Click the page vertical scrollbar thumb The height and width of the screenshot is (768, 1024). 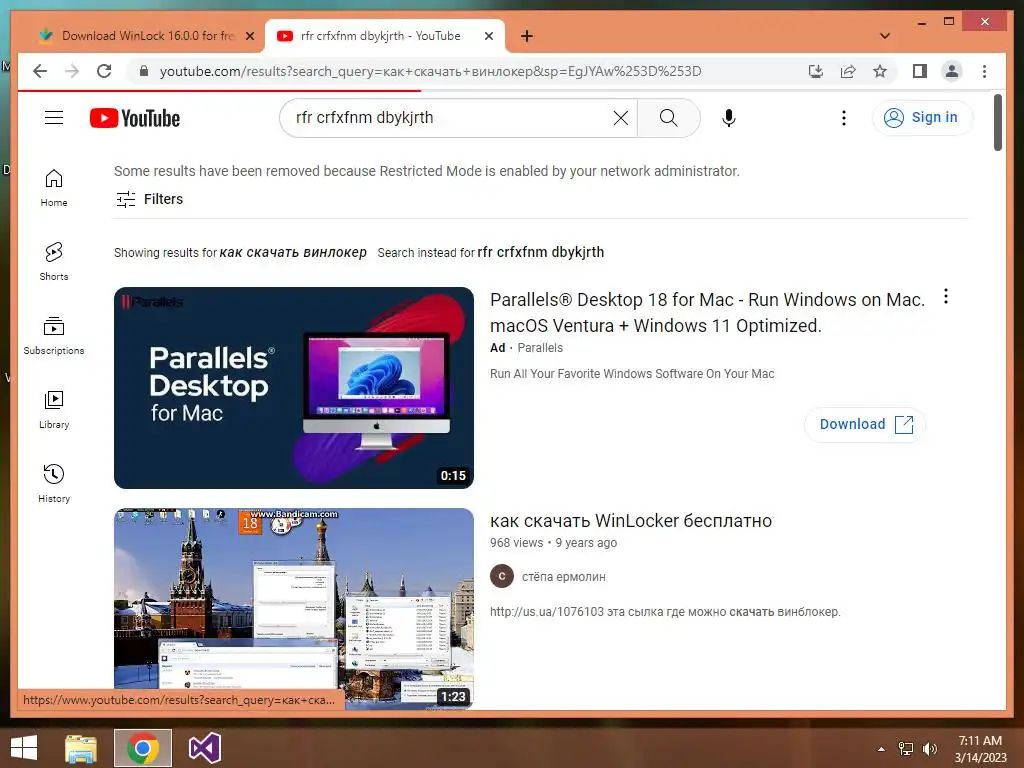[997, 122]
